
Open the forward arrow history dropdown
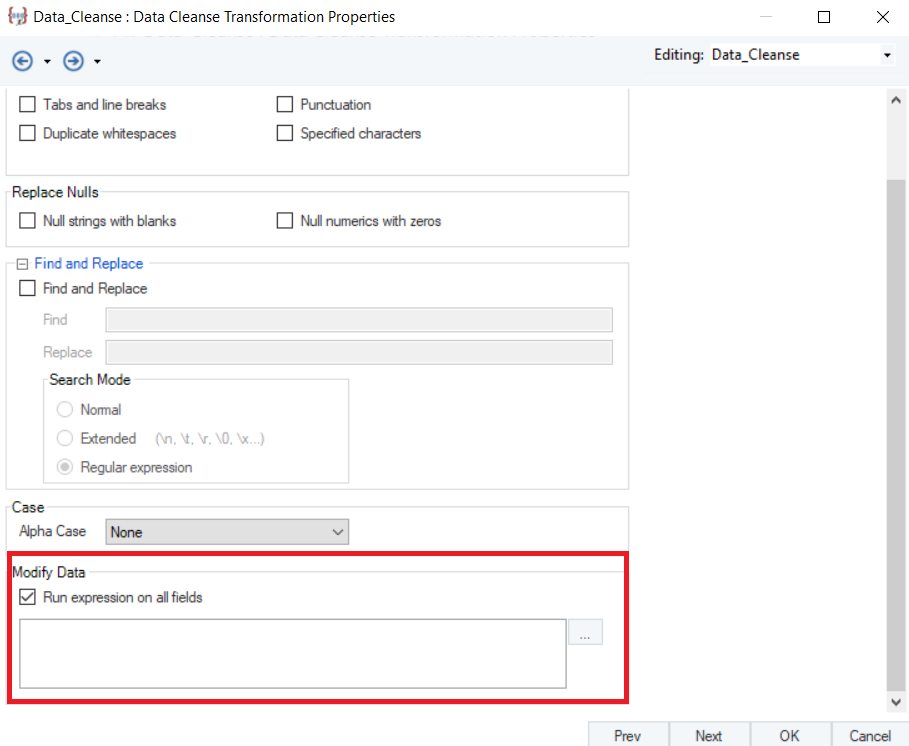(97, 62)
